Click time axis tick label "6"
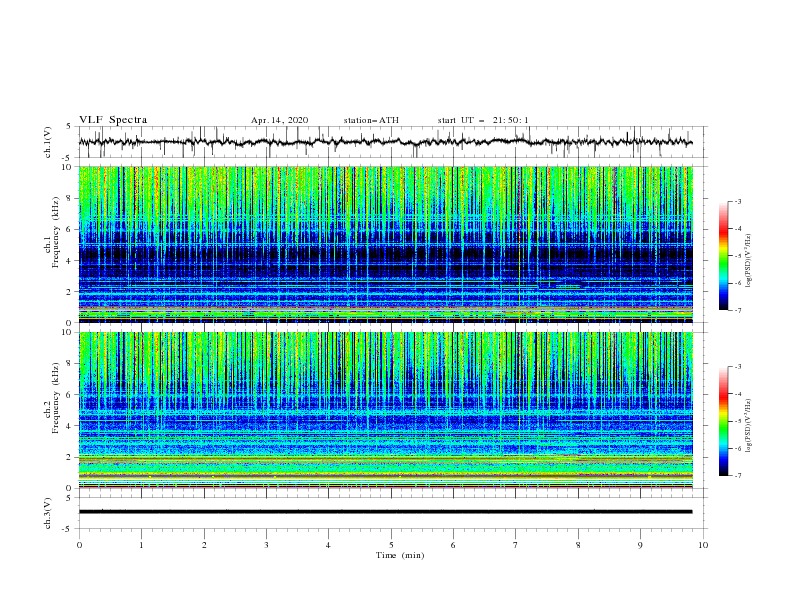The height and width of the screenshot is (612, 792). tap(453, 545)
